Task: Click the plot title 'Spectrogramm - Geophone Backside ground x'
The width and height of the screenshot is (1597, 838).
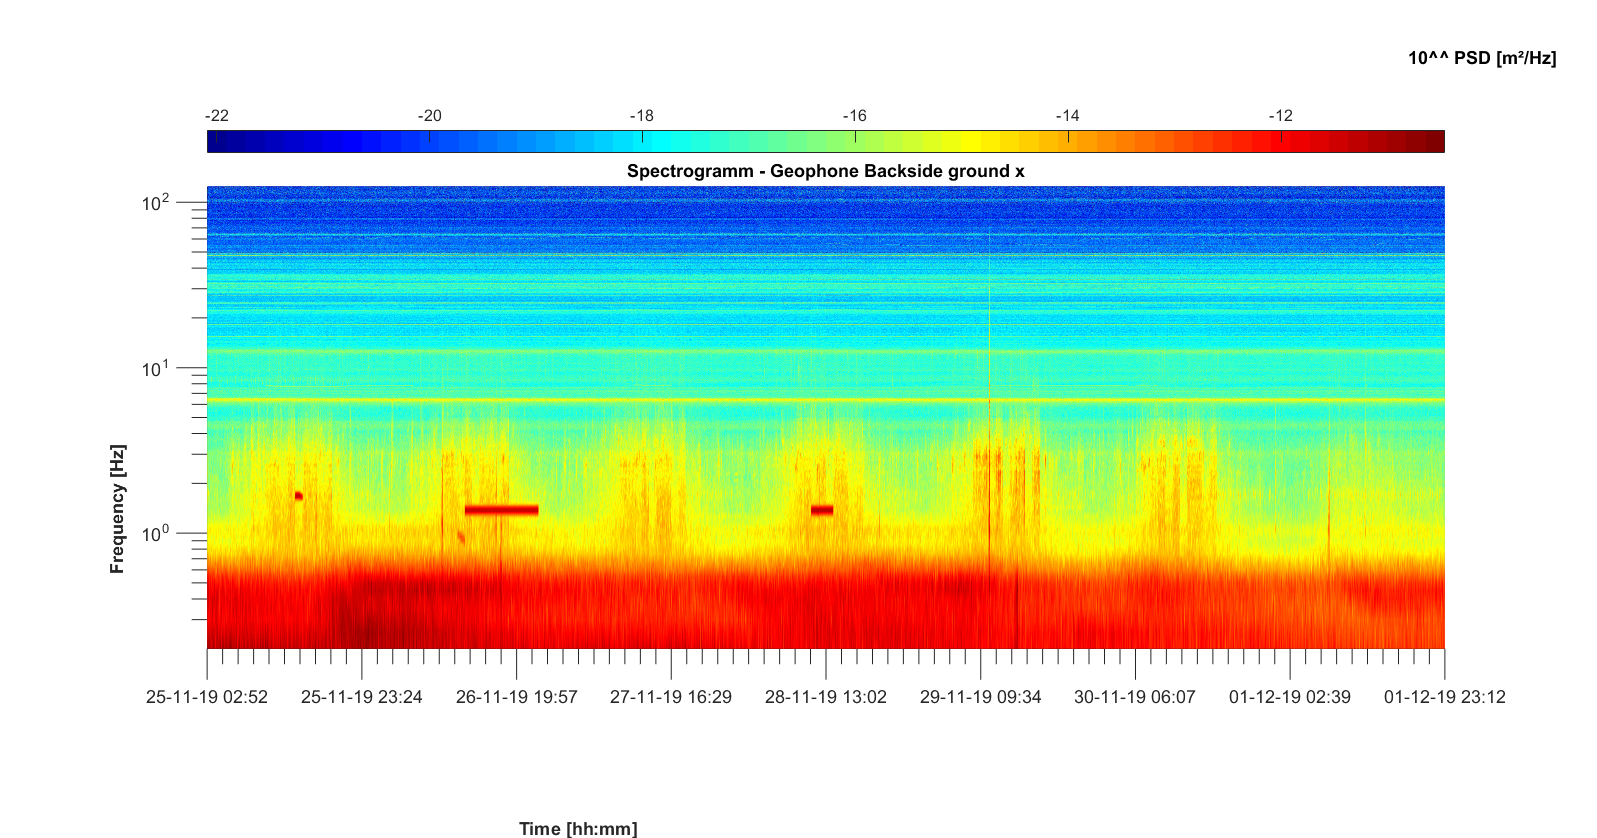Action: pyautogui.click(x=825, y=171)
